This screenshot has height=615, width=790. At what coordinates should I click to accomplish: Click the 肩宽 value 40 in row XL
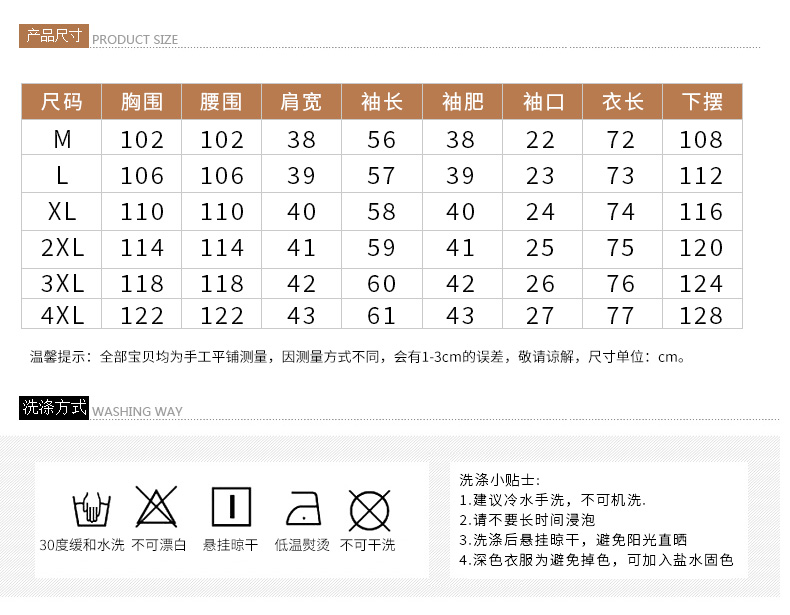tap(301, 212)
